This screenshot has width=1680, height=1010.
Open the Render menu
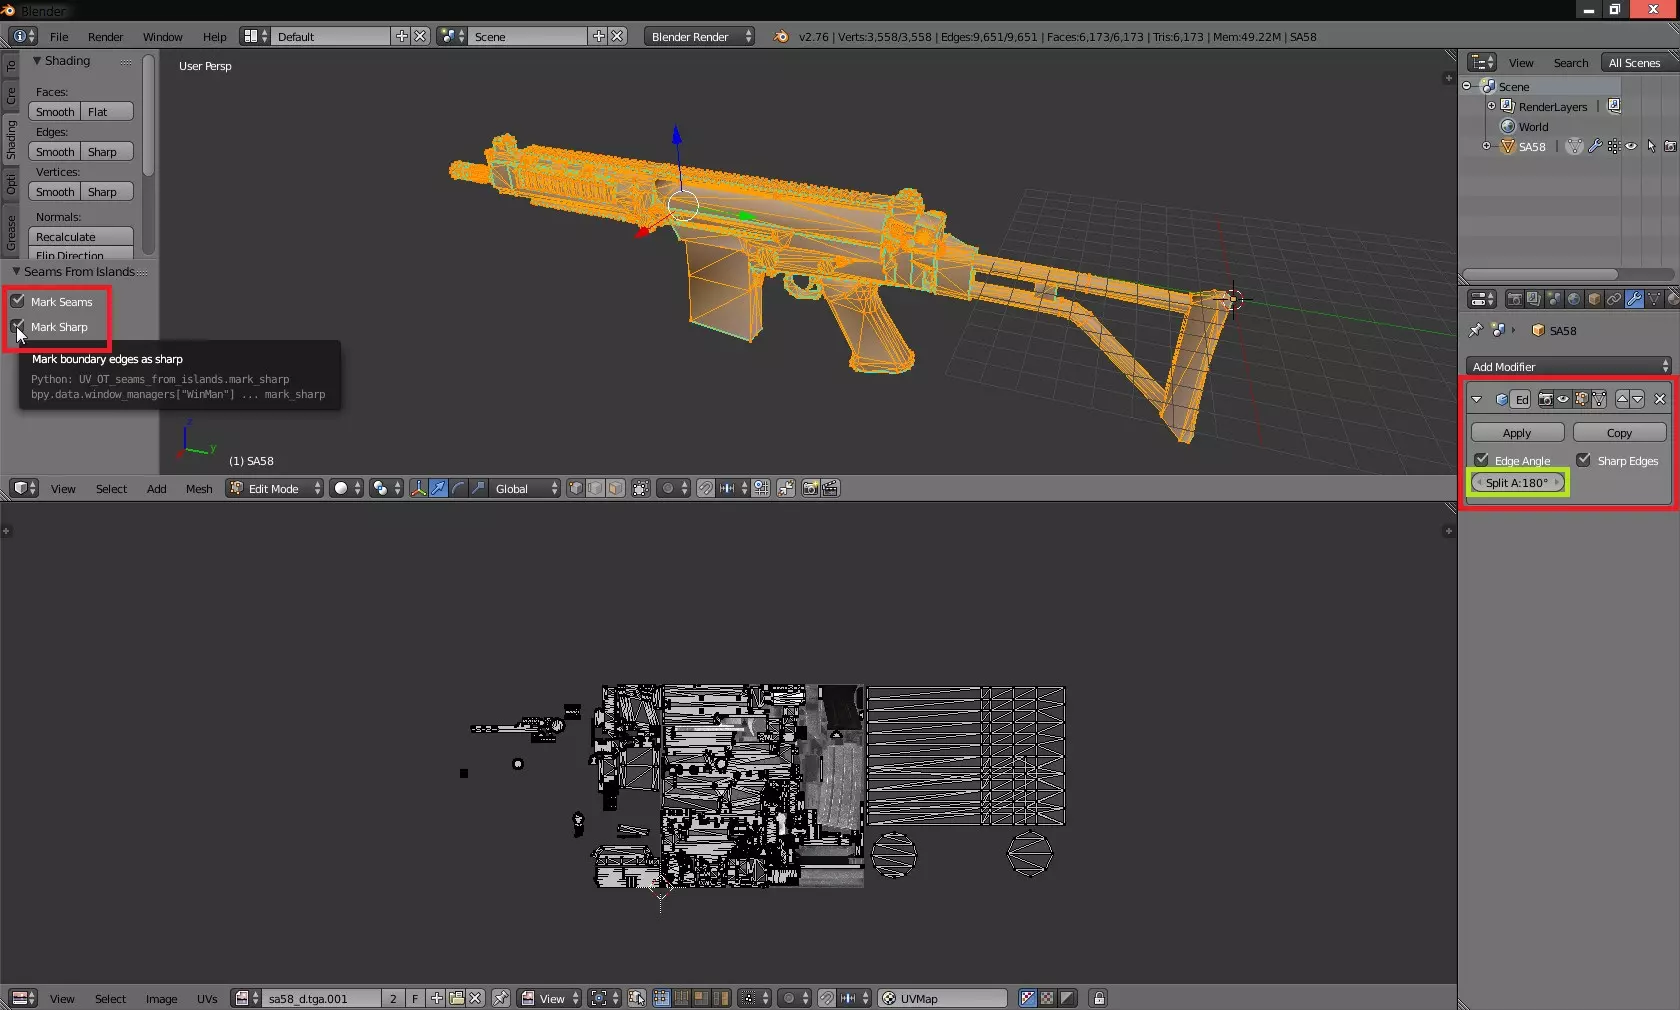(105, 37)
